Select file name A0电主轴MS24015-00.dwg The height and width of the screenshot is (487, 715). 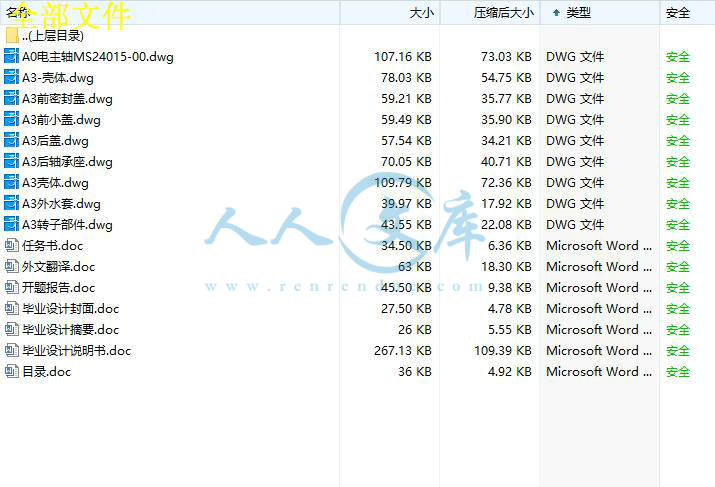pyautogui.click(x=98, y=57)
